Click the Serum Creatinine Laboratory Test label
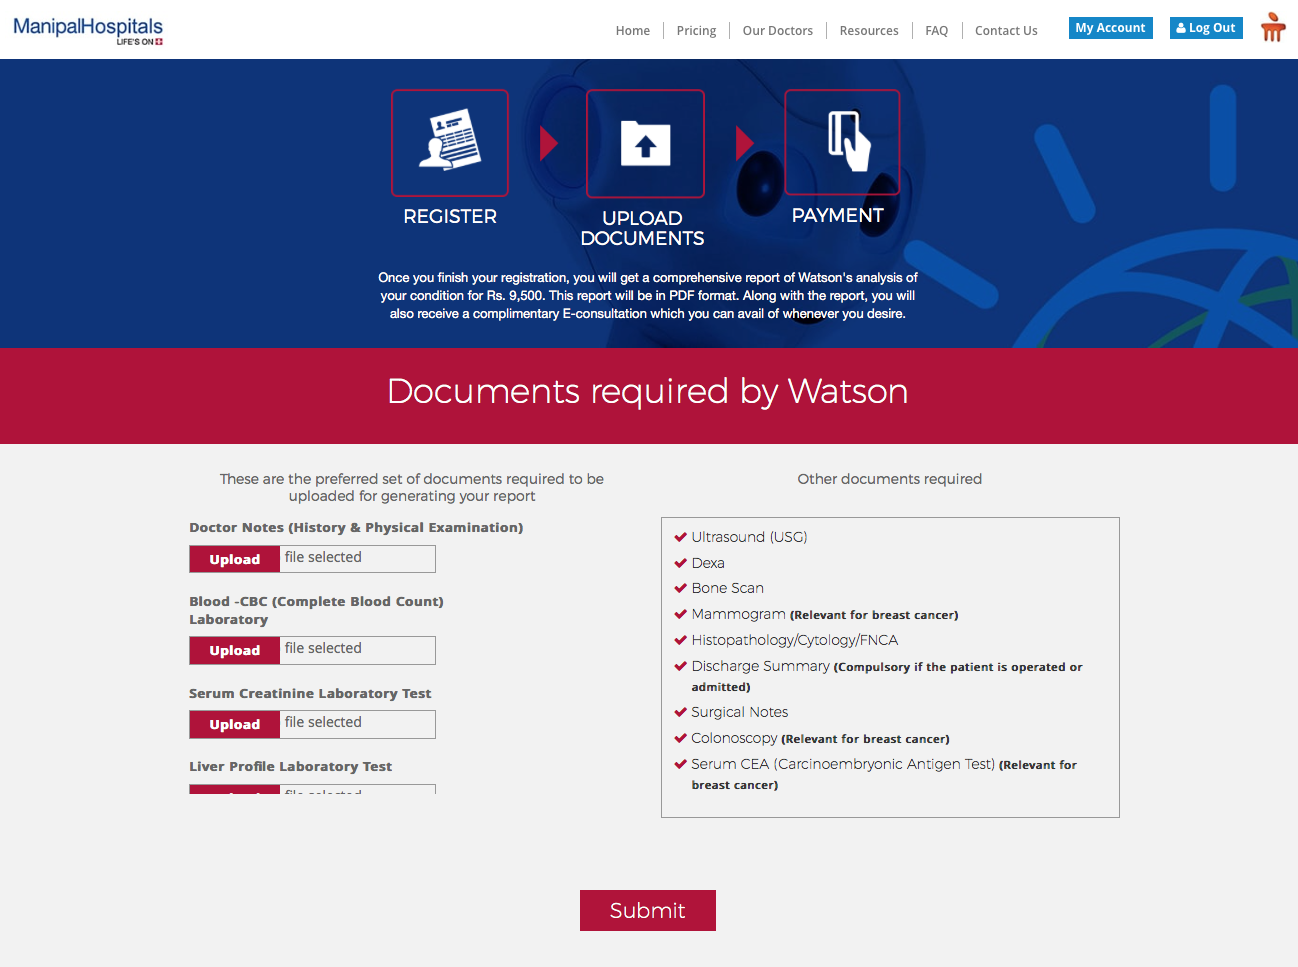Viewport: 1298px width, 967px height. click(310, 693)
